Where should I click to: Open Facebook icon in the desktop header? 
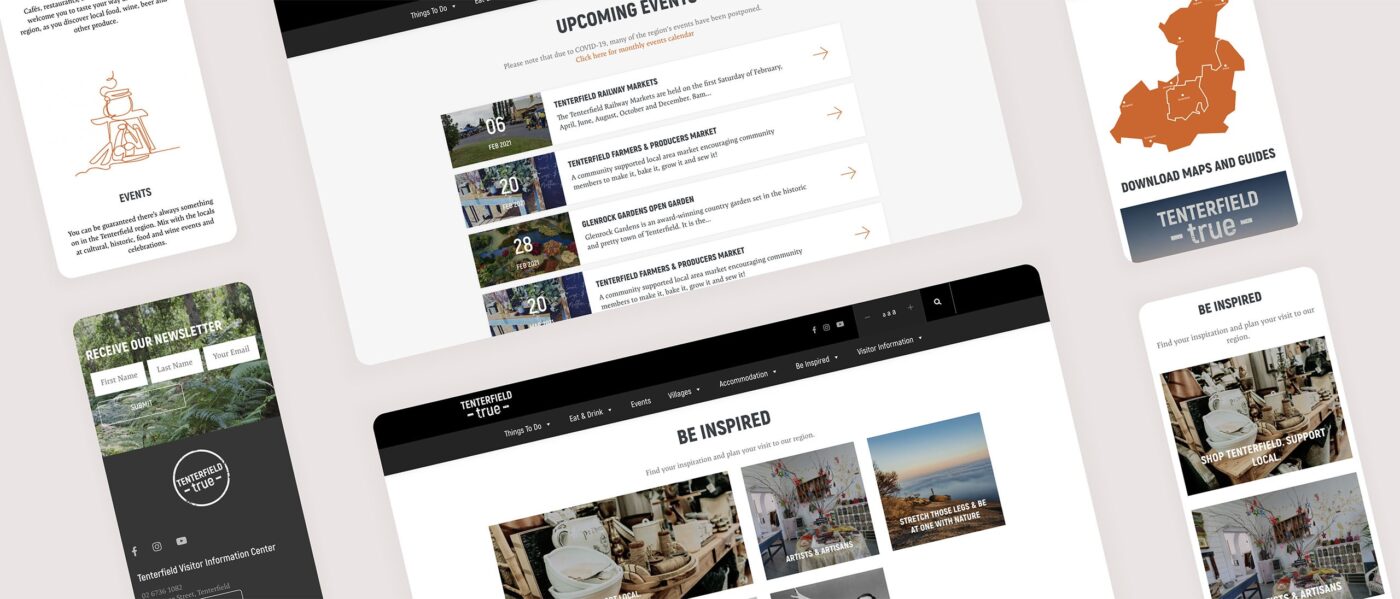[813, 329]
